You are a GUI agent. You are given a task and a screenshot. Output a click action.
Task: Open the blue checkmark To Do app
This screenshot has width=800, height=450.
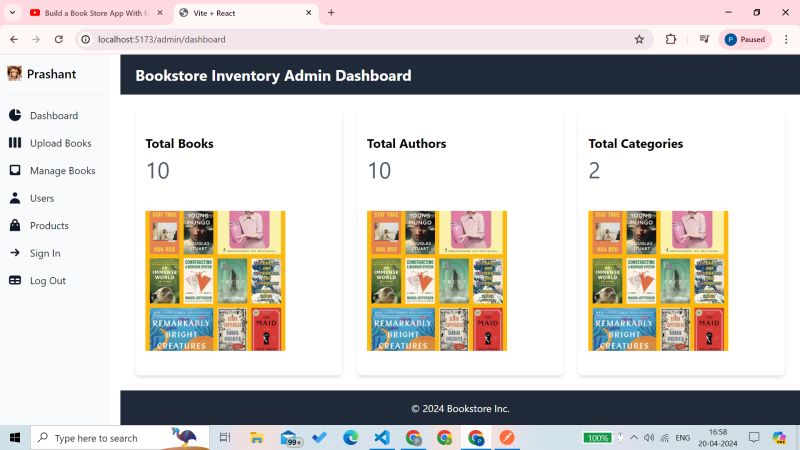pos(320,438)
